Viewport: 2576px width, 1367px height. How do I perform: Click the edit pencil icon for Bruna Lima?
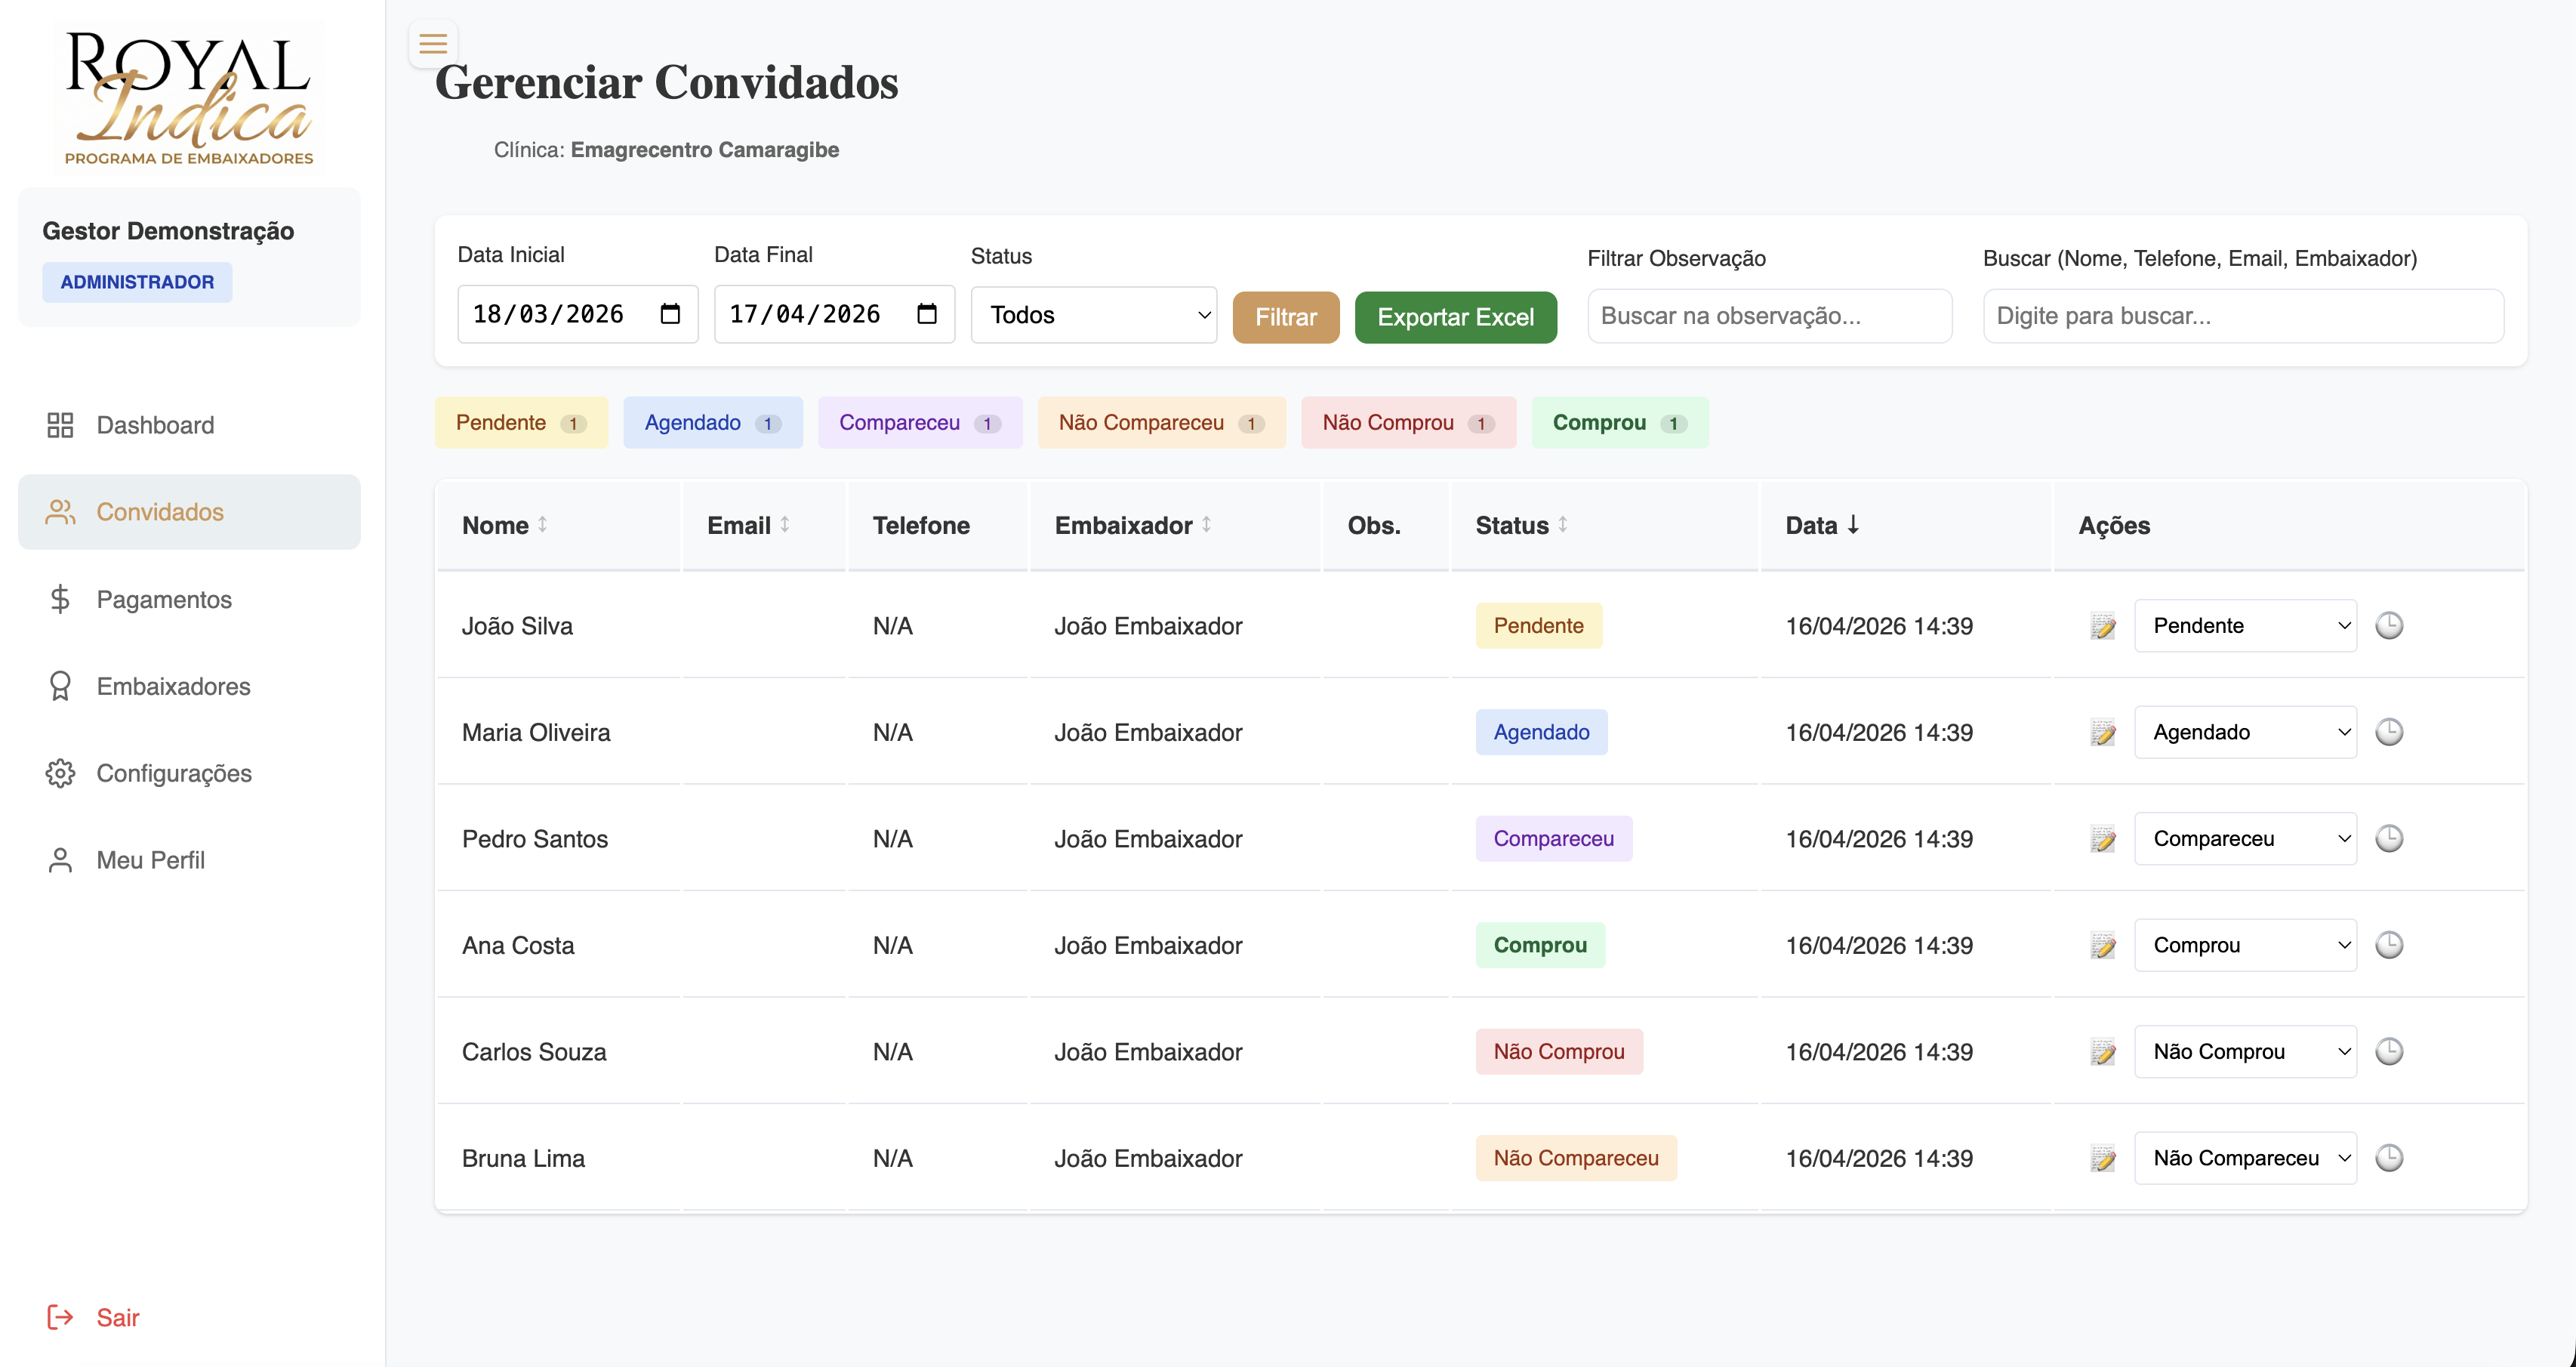pyautogui.click(x=2103, y=1158)
